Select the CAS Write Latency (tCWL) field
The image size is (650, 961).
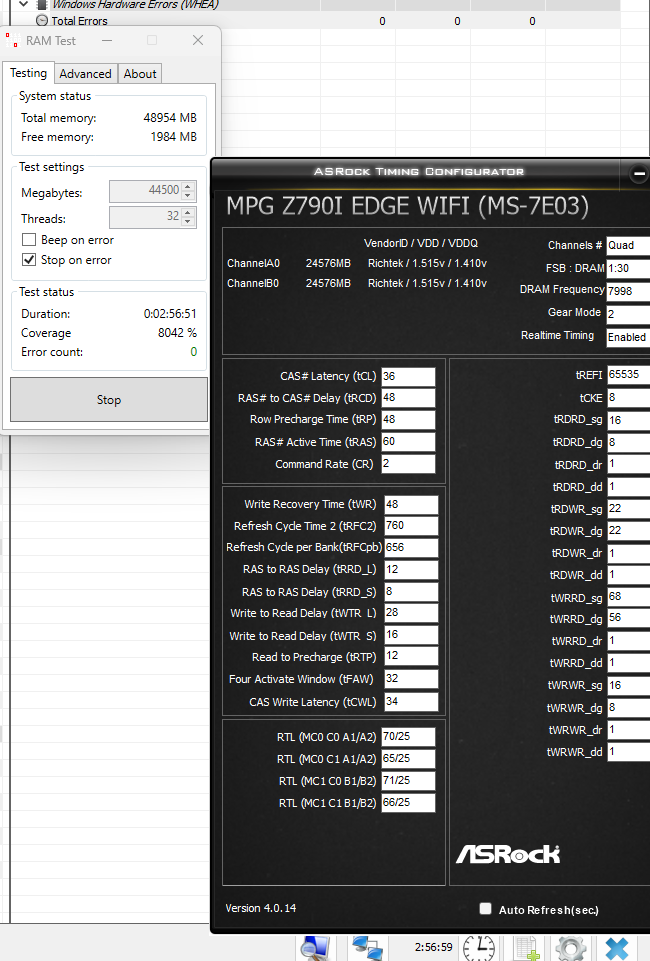[411, 702]
